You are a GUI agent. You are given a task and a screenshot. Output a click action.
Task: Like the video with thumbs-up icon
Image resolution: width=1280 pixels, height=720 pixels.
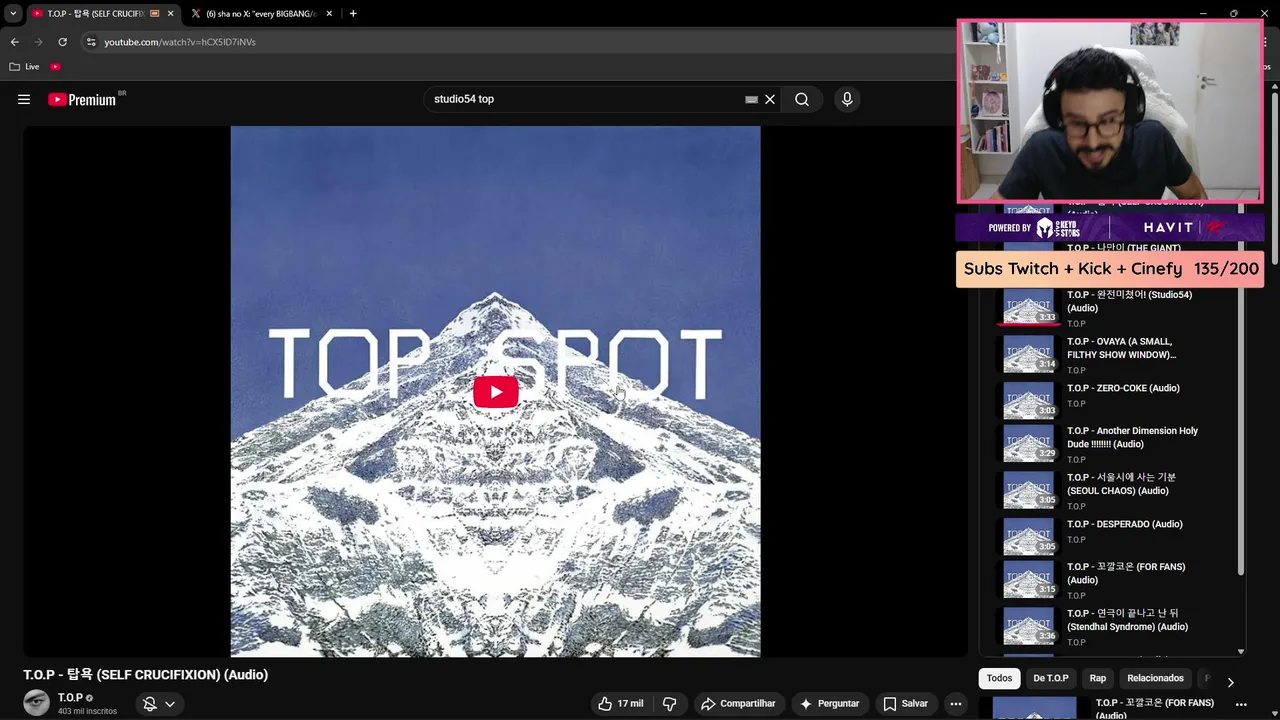click(621, 704)
